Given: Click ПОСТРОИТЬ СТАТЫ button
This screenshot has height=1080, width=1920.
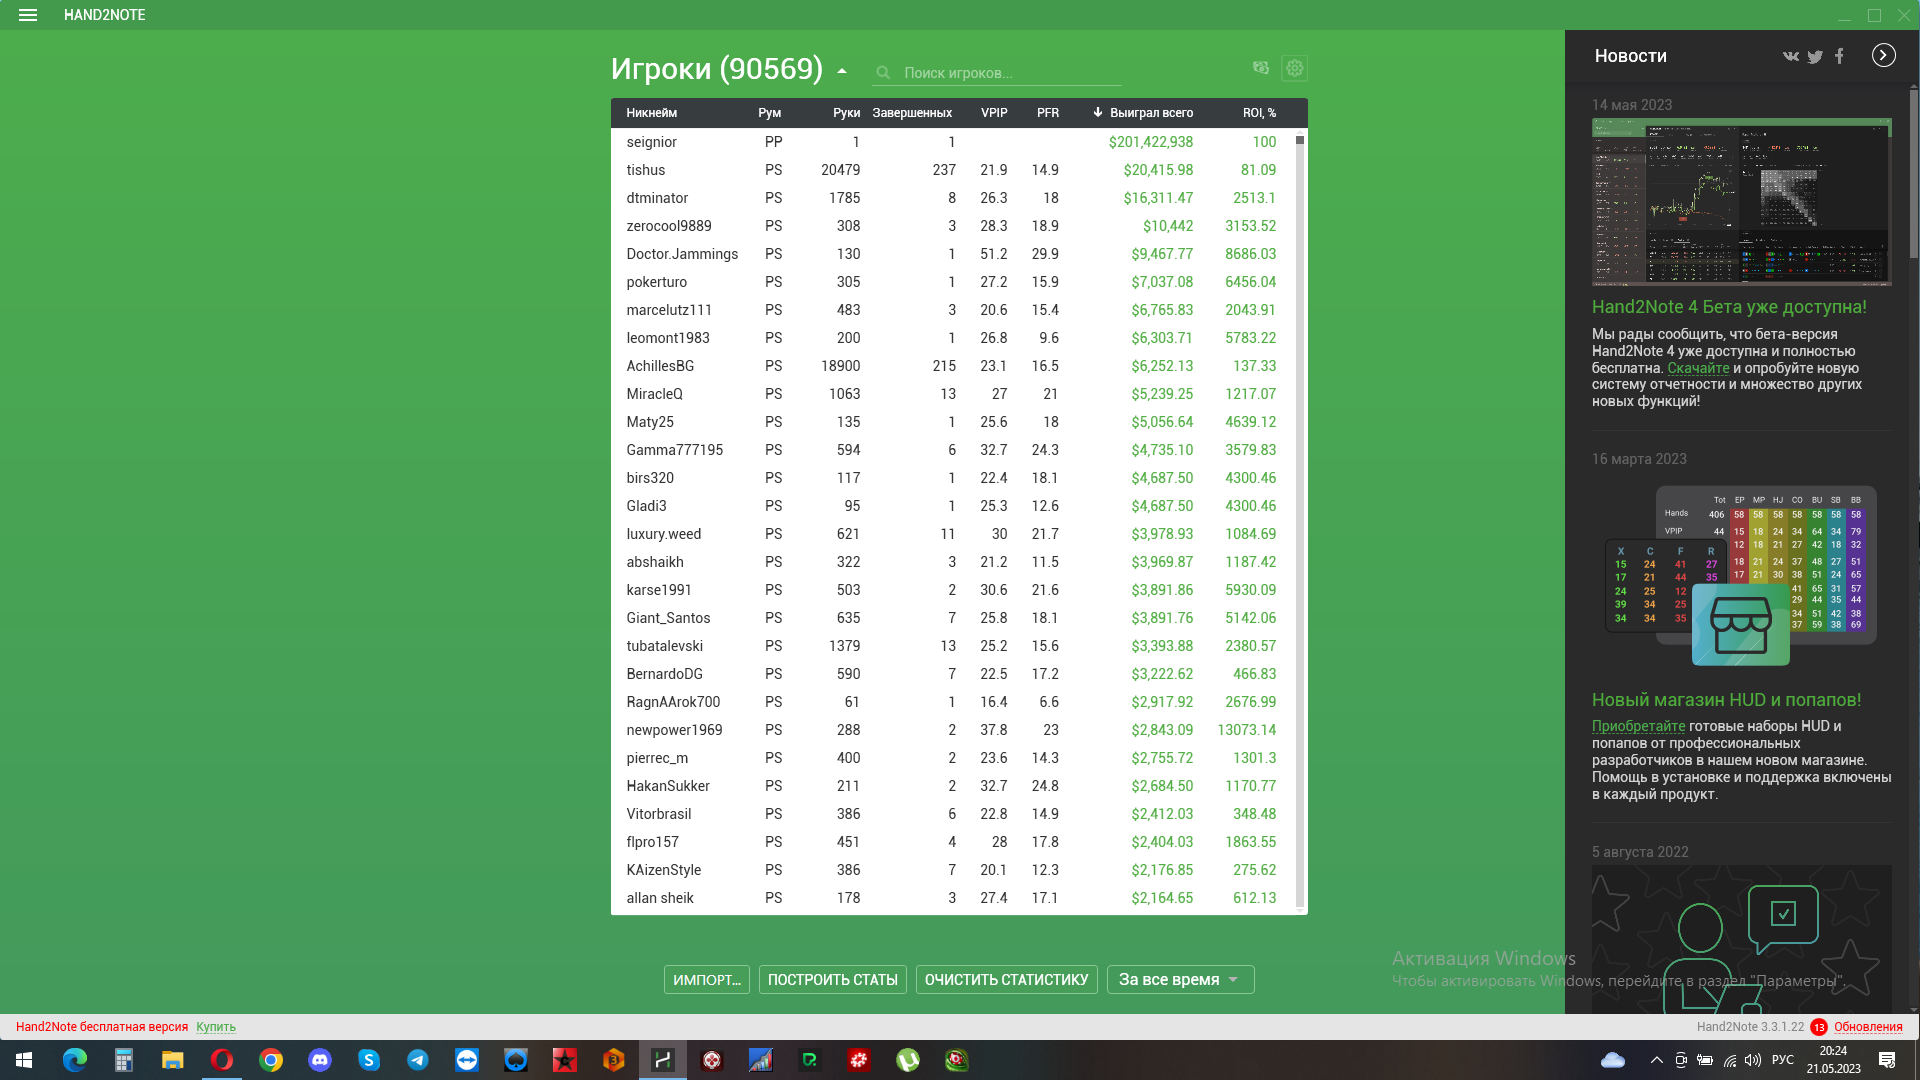Looking at the screenshot, I should [x=833, y=979].
